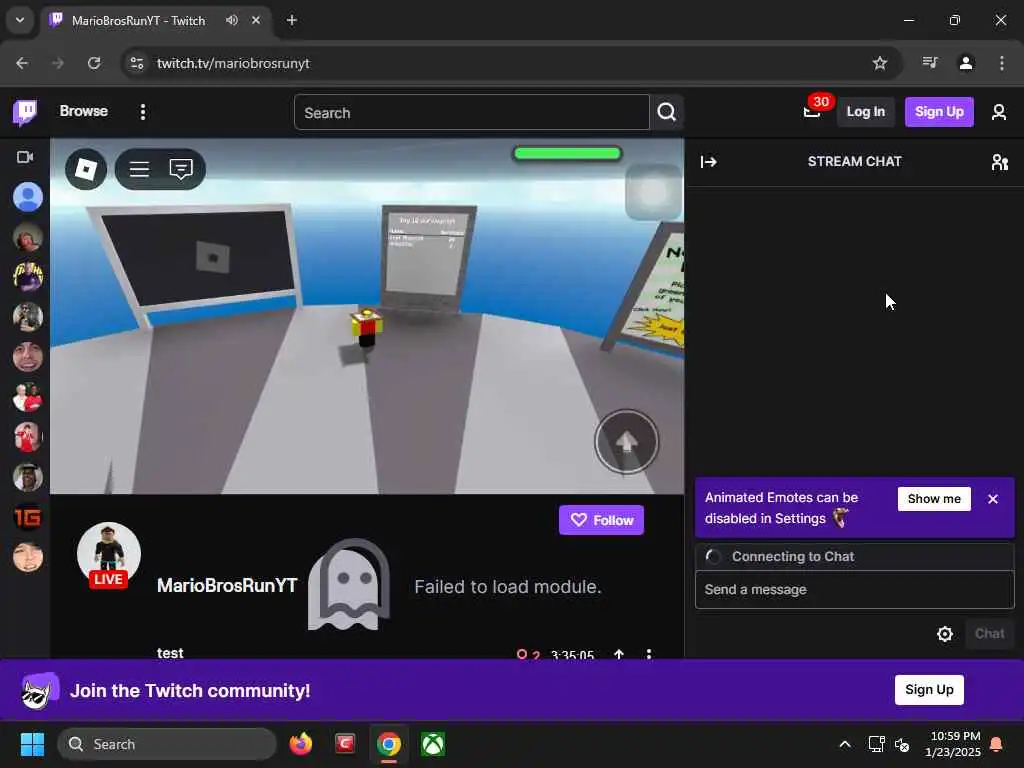Dismiss the Animated Emotes notice
Screen dimensions: 1024x768
point(993,499)
